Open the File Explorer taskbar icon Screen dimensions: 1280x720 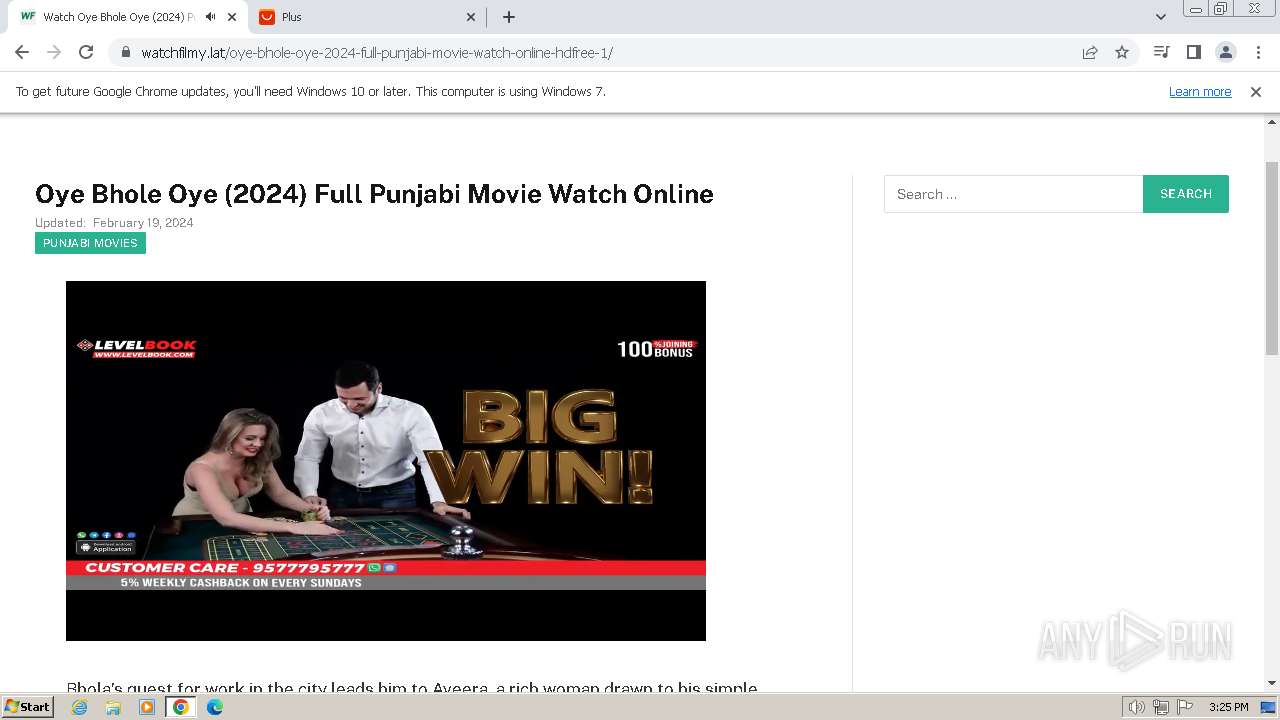(113, 707)
